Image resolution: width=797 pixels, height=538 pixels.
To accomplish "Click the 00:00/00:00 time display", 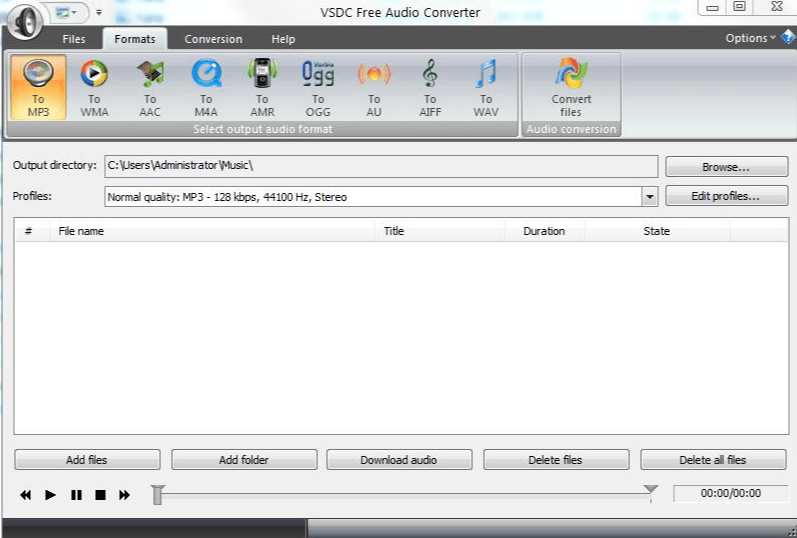I will [730, 493].
